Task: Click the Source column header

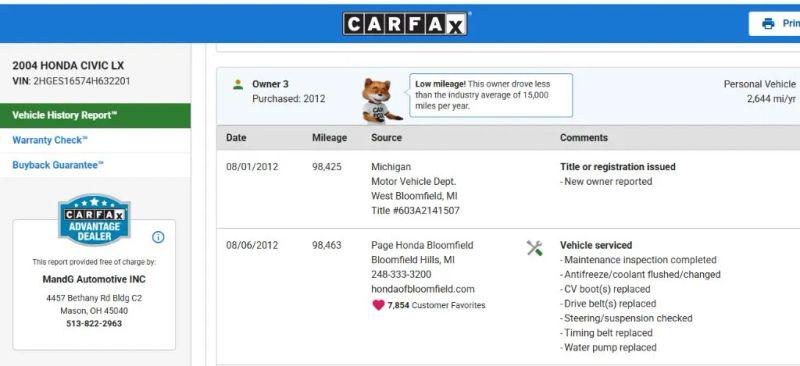Action: point(386,137)
